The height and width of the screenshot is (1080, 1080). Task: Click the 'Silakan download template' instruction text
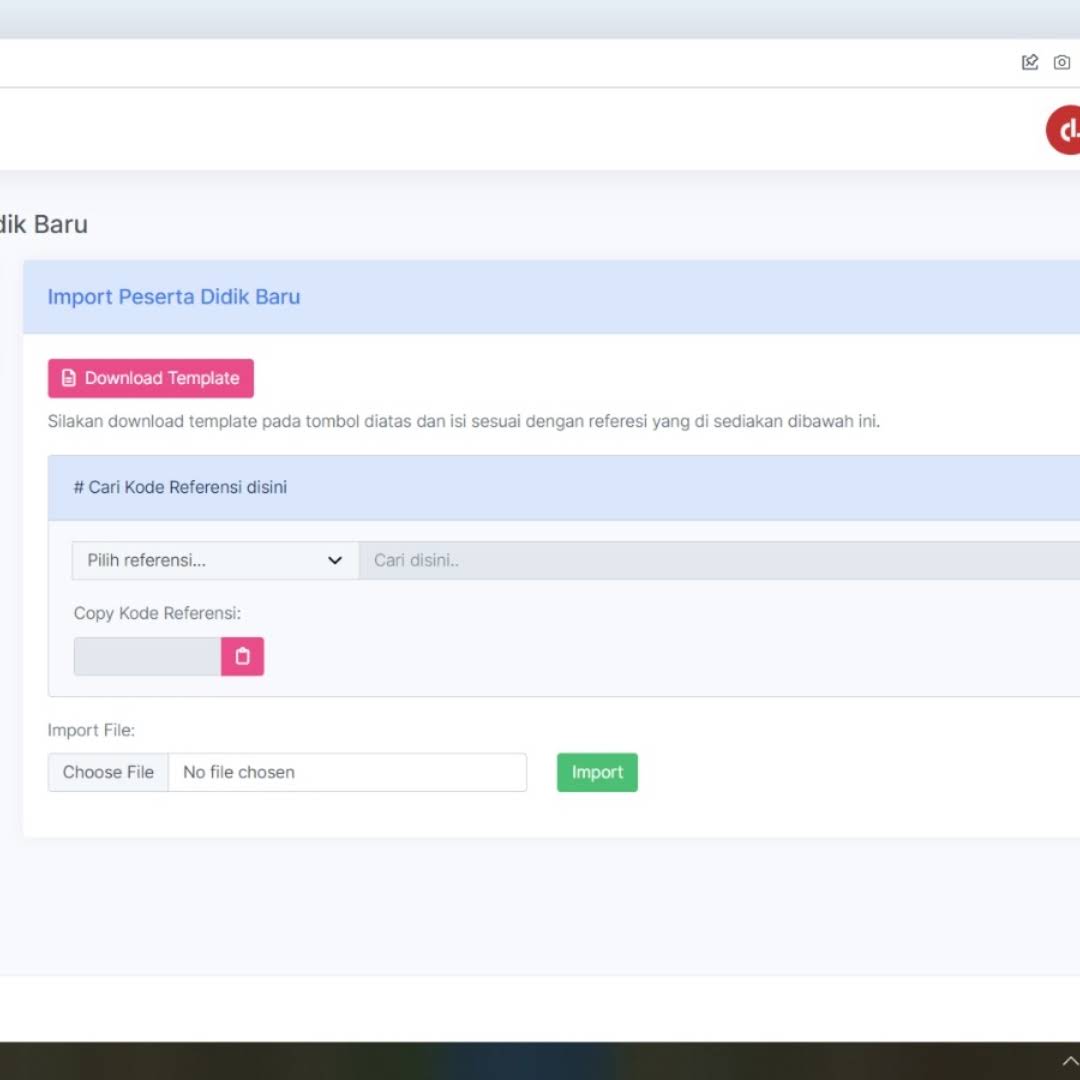pyautogui.click(x=463, y=421)
